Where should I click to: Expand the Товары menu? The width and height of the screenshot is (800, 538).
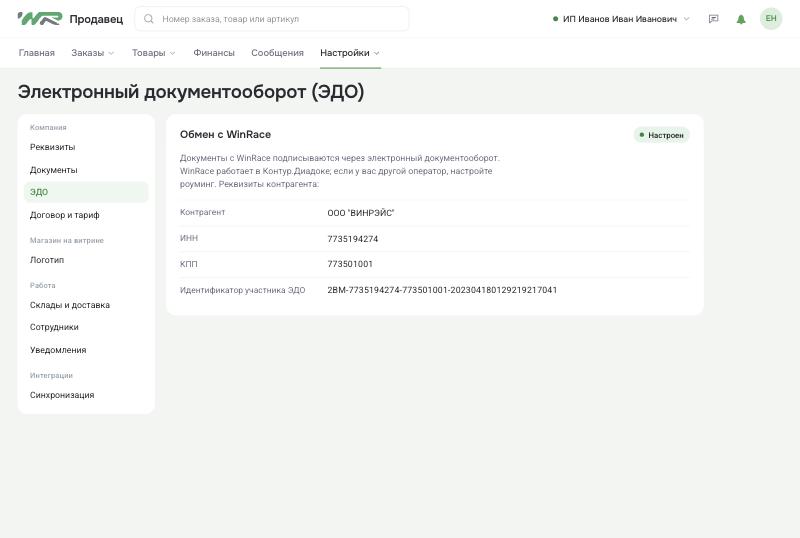point(154,53)
